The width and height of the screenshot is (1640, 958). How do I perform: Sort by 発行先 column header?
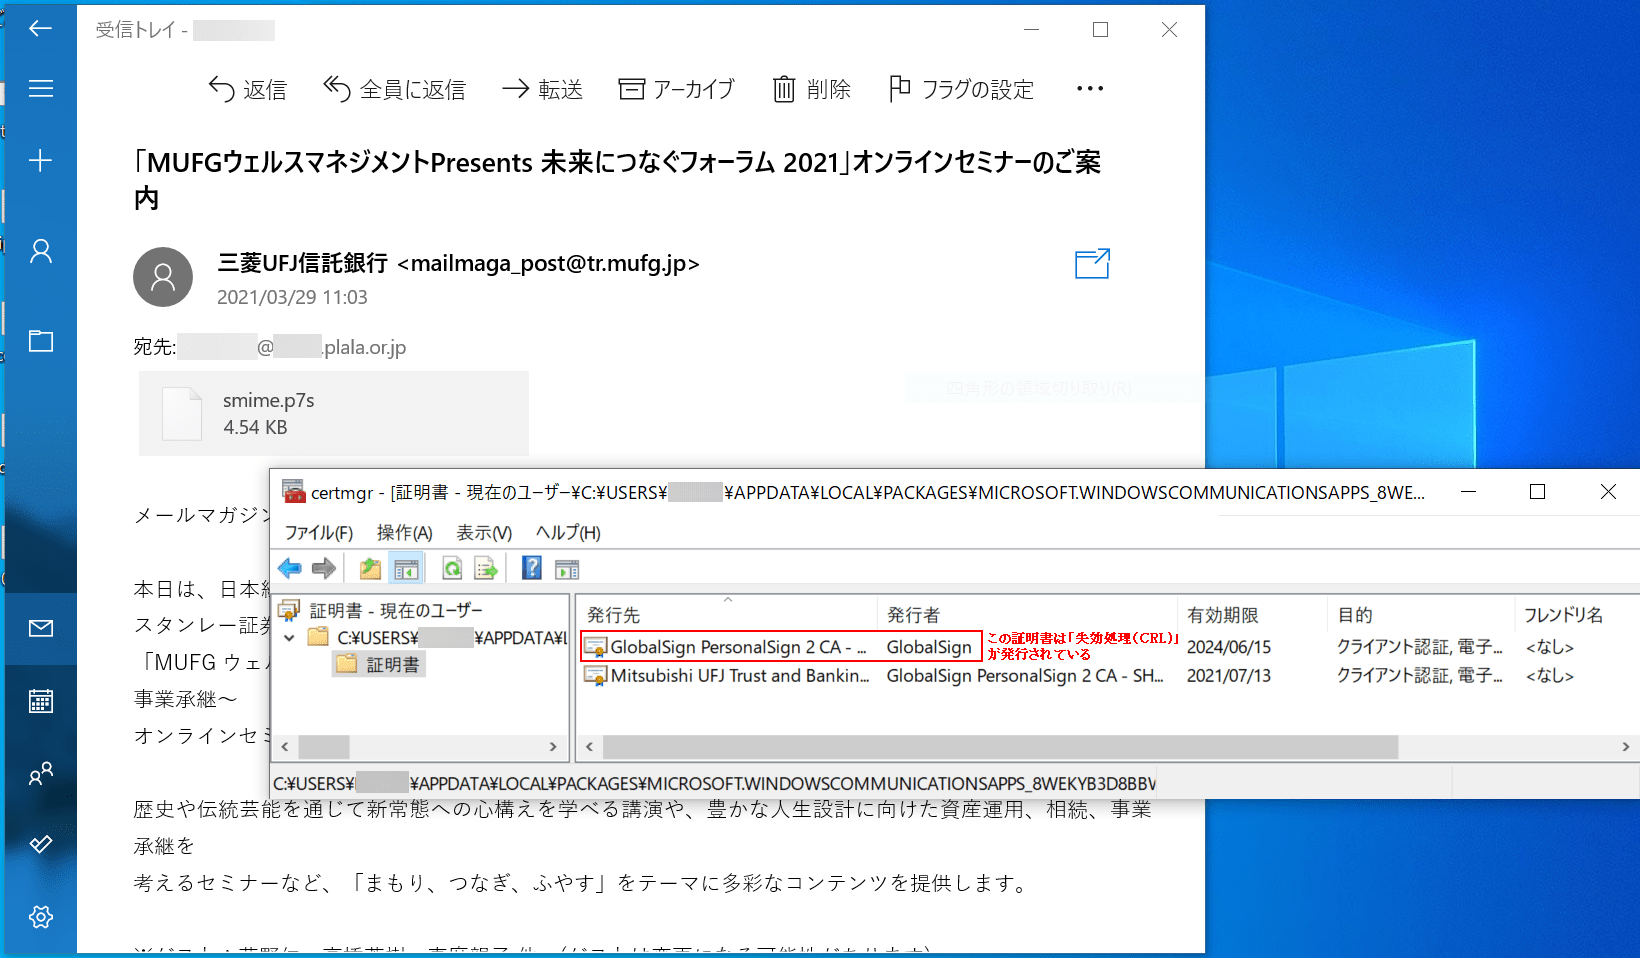(727, 615)
